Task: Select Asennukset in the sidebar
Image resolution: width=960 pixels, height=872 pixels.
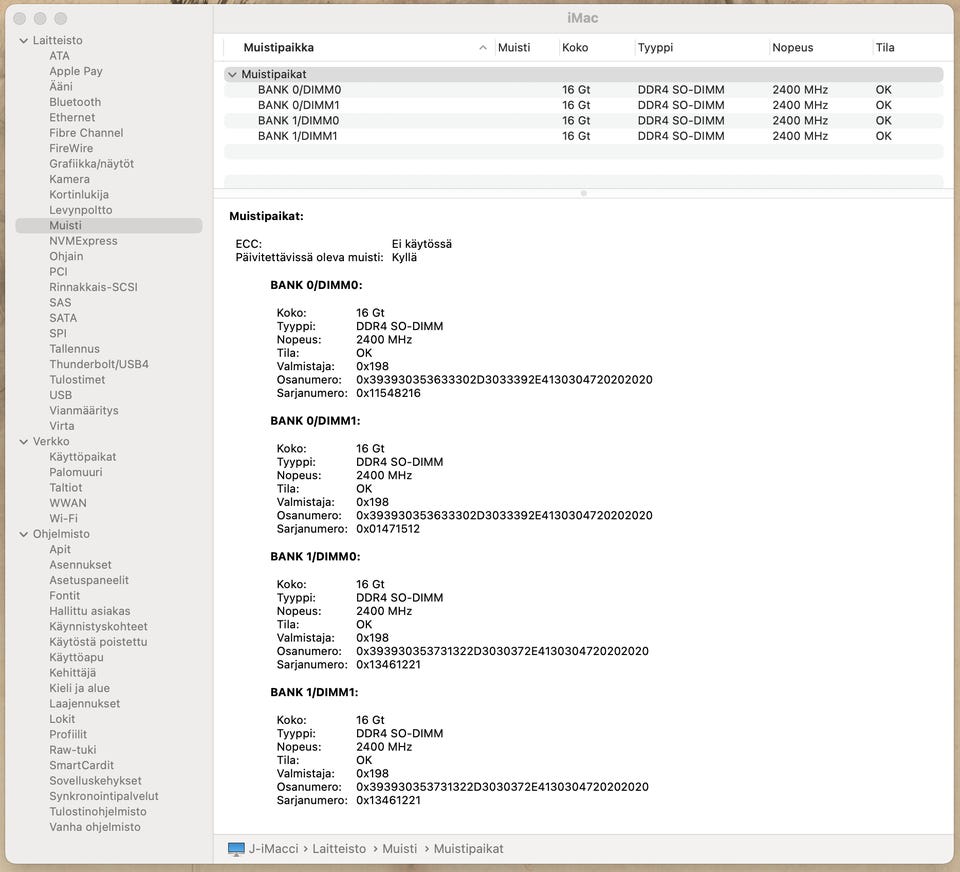Action: coord(80,565)
